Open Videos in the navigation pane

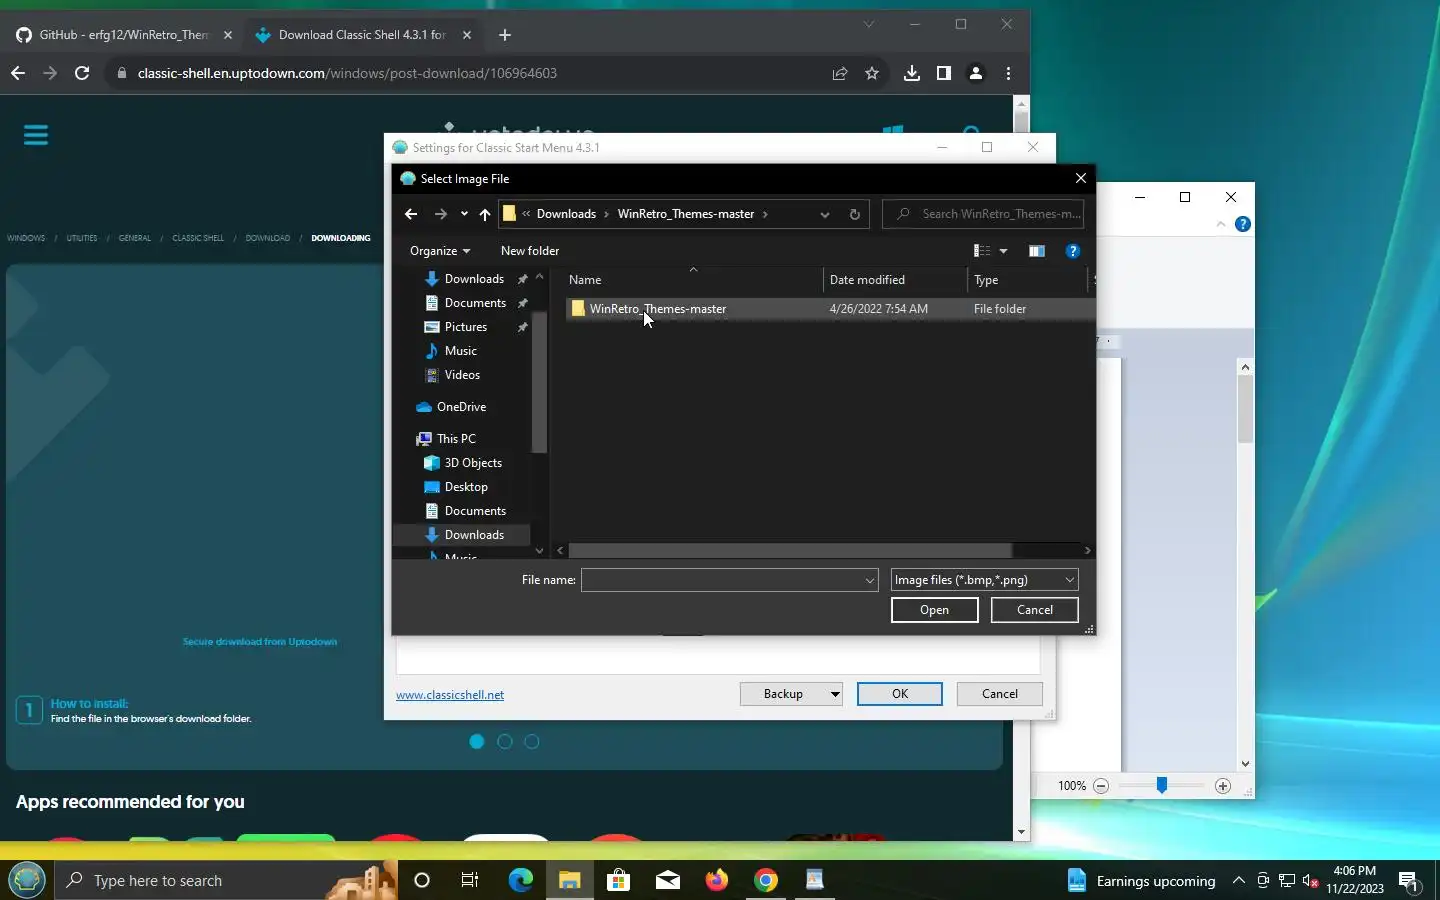point(462,375)
